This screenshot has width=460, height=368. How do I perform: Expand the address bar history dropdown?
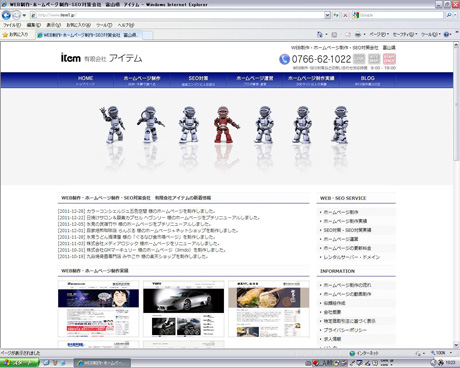tap(327, 15)
